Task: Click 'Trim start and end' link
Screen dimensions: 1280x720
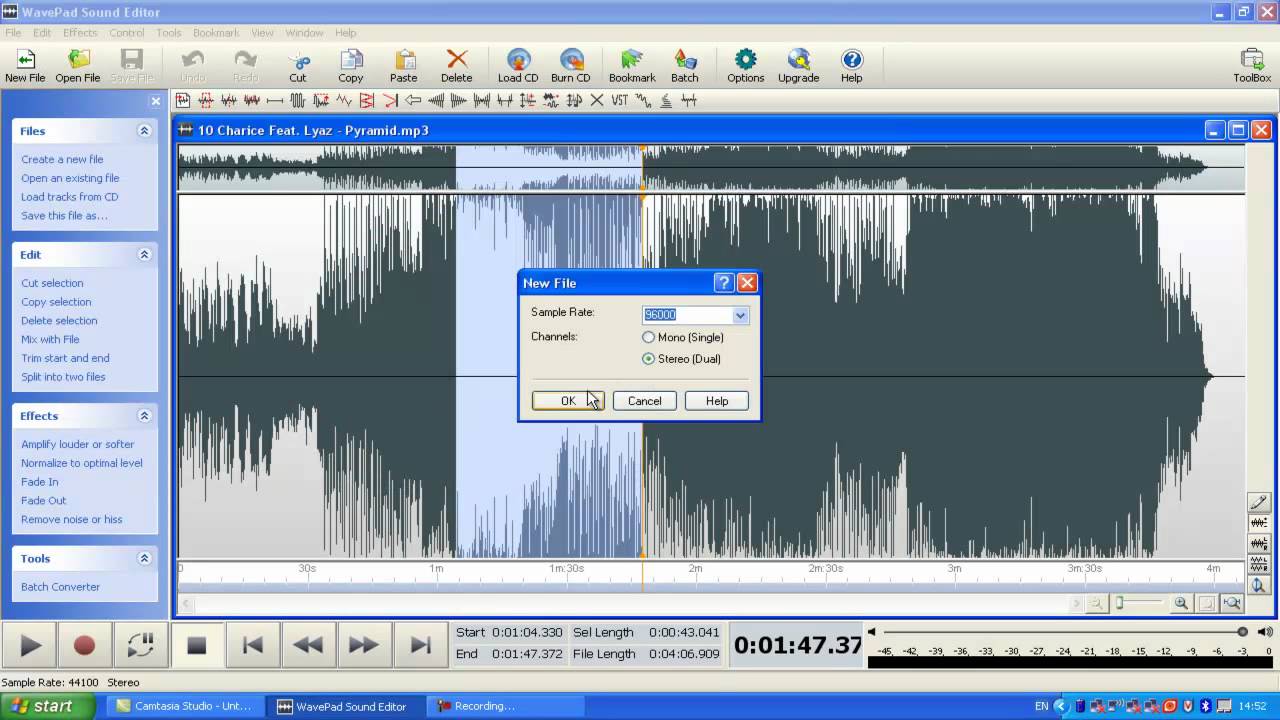Action: click(65, 358)
